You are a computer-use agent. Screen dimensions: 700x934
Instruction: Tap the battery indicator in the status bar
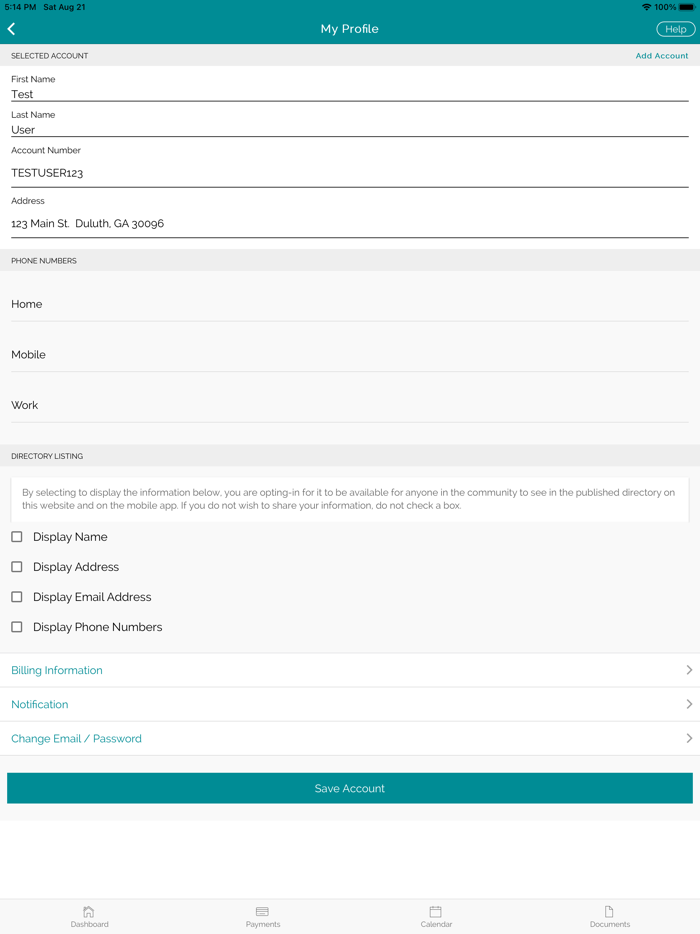click(684, 6)
